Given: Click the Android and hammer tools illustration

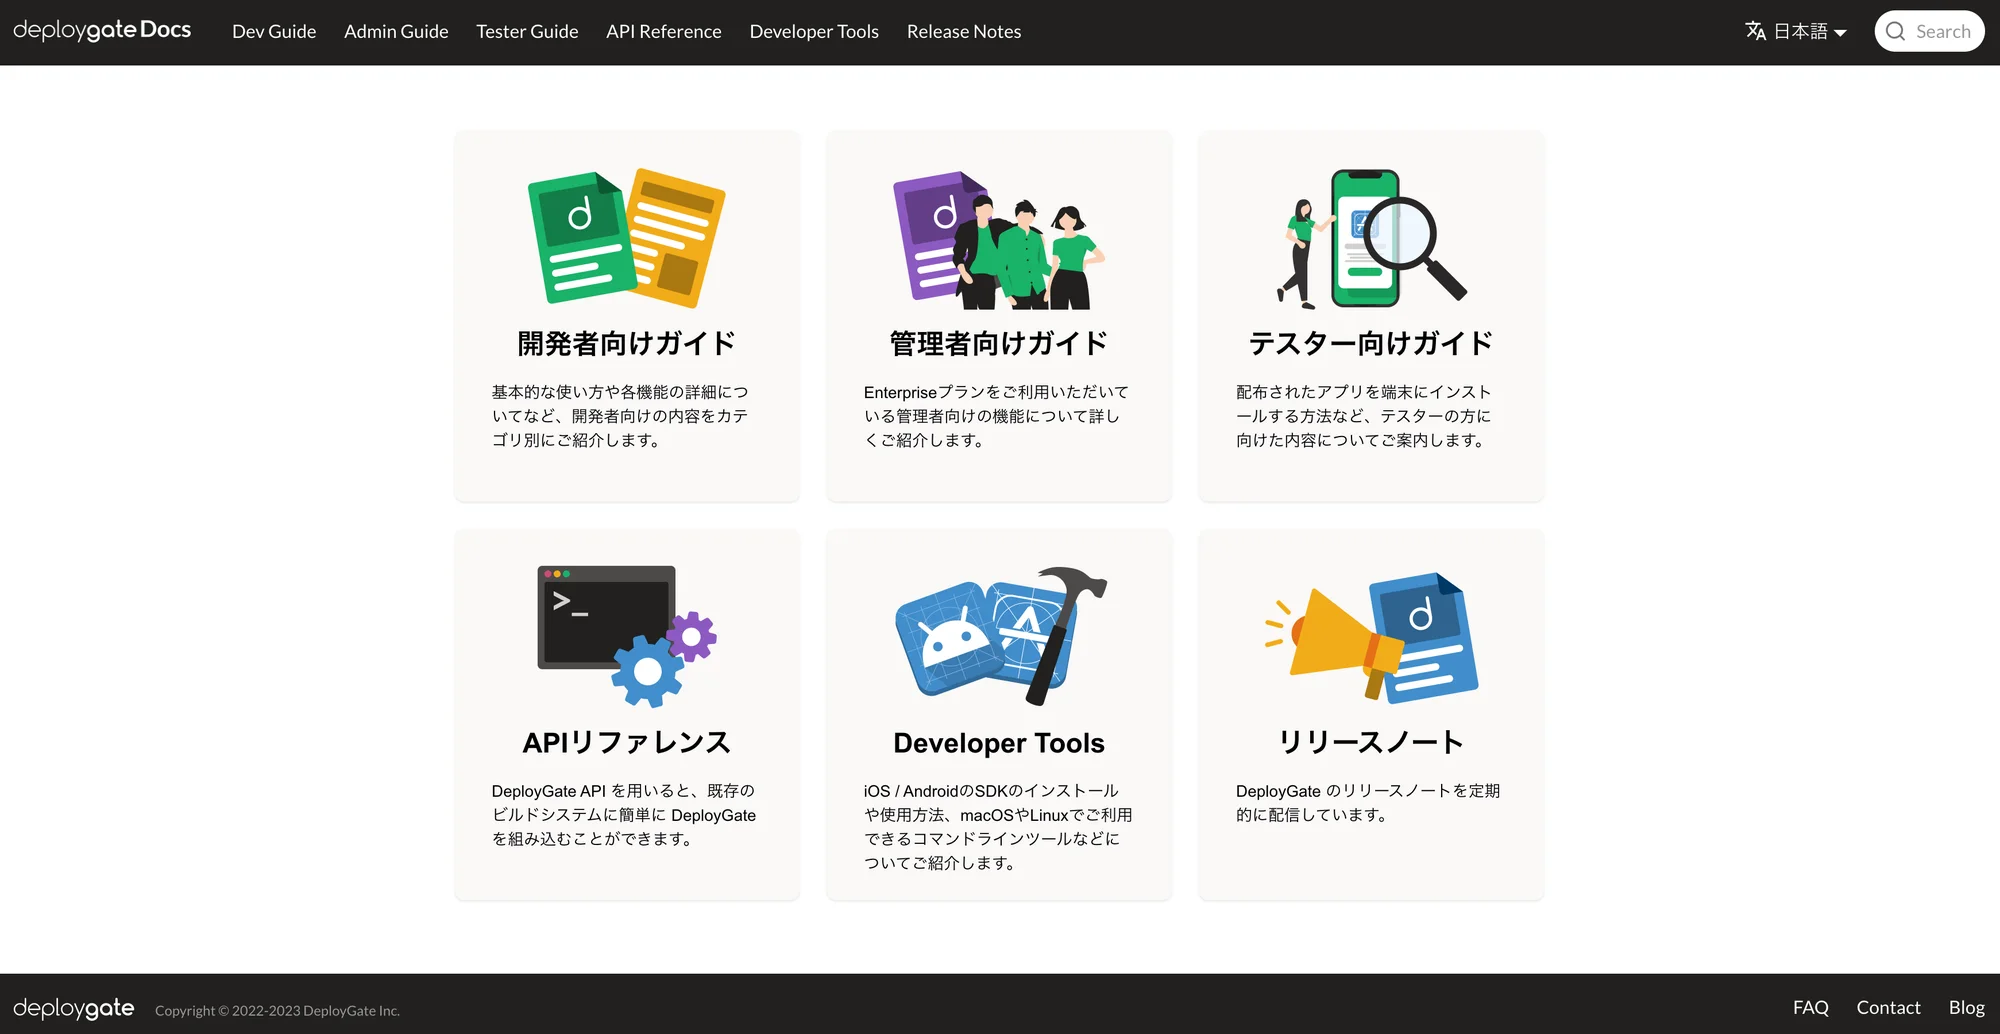Looking at the screenshot, I should coord(1001,636).
